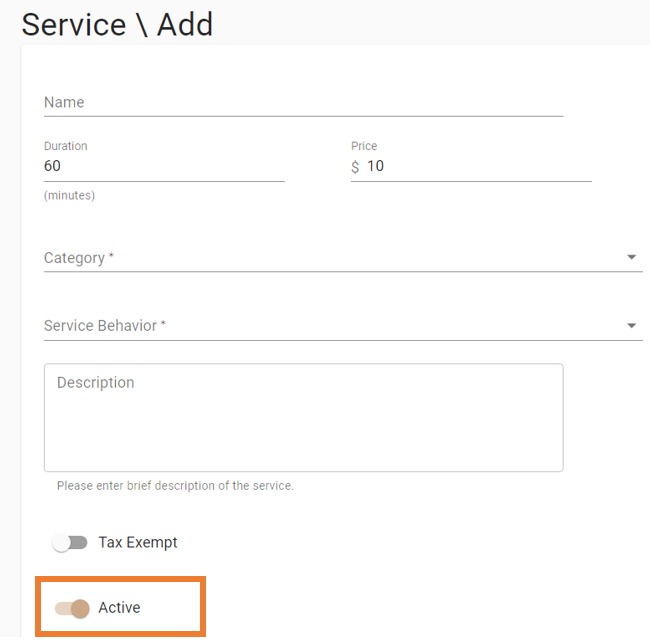This screenshot has width=650, height=641.
Task: Click the Active label text
Action: coord(119,608)
